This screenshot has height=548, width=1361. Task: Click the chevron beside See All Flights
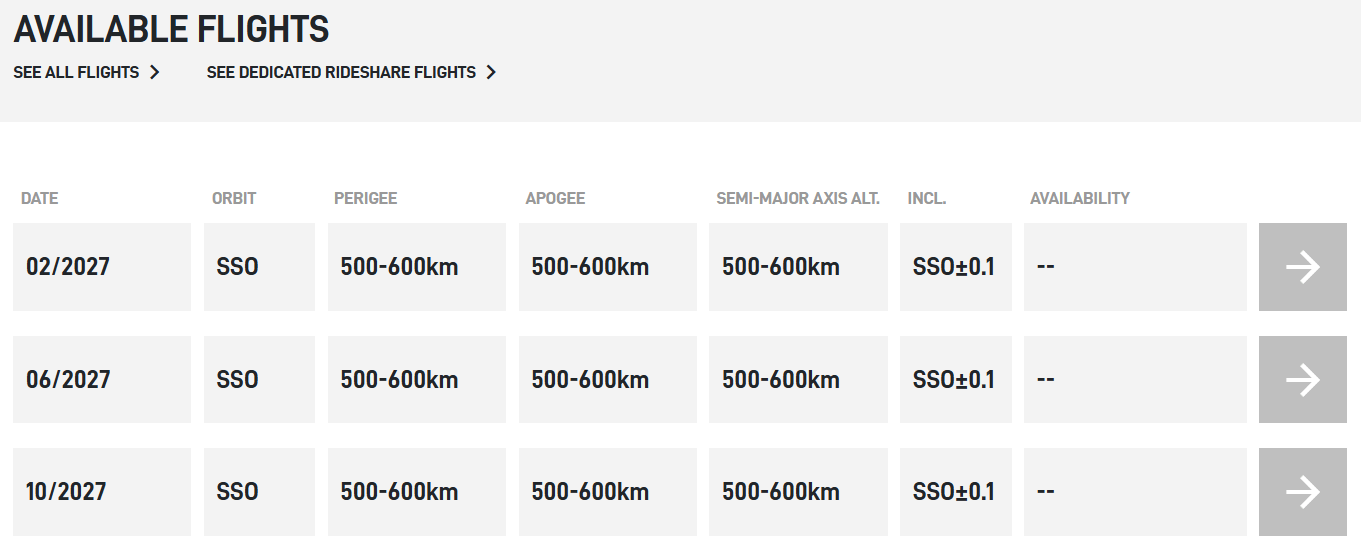(x=154, y=72)
